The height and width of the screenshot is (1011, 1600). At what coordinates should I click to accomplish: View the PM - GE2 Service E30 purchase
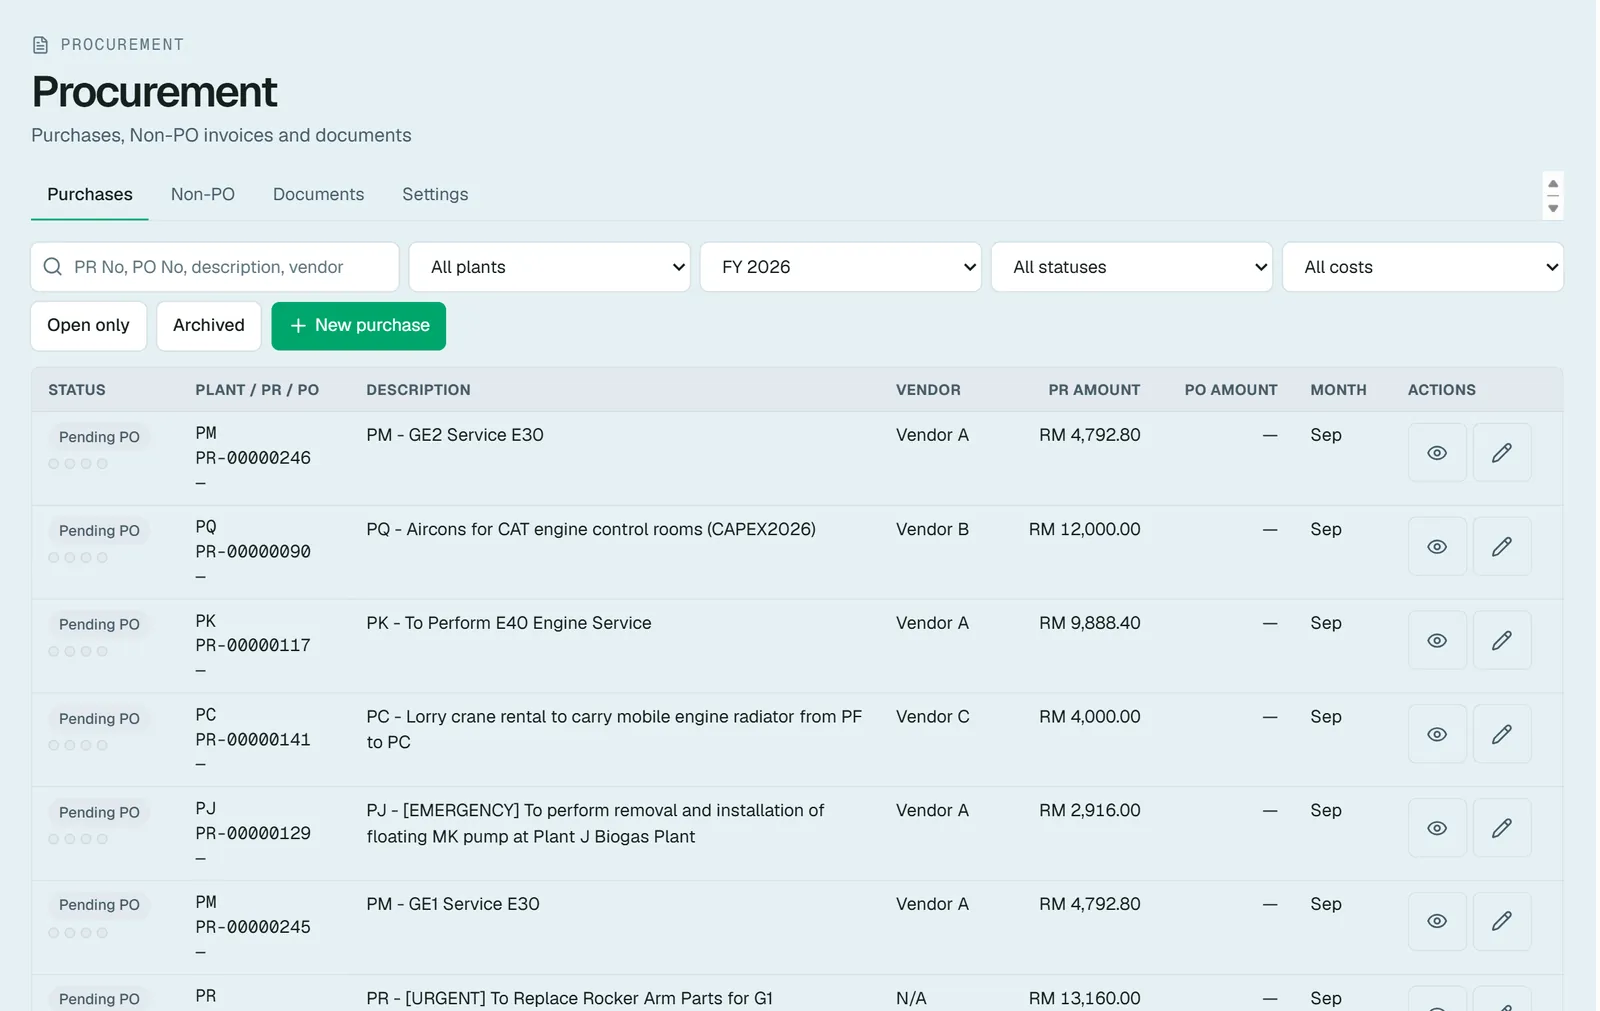(1437, 453)
